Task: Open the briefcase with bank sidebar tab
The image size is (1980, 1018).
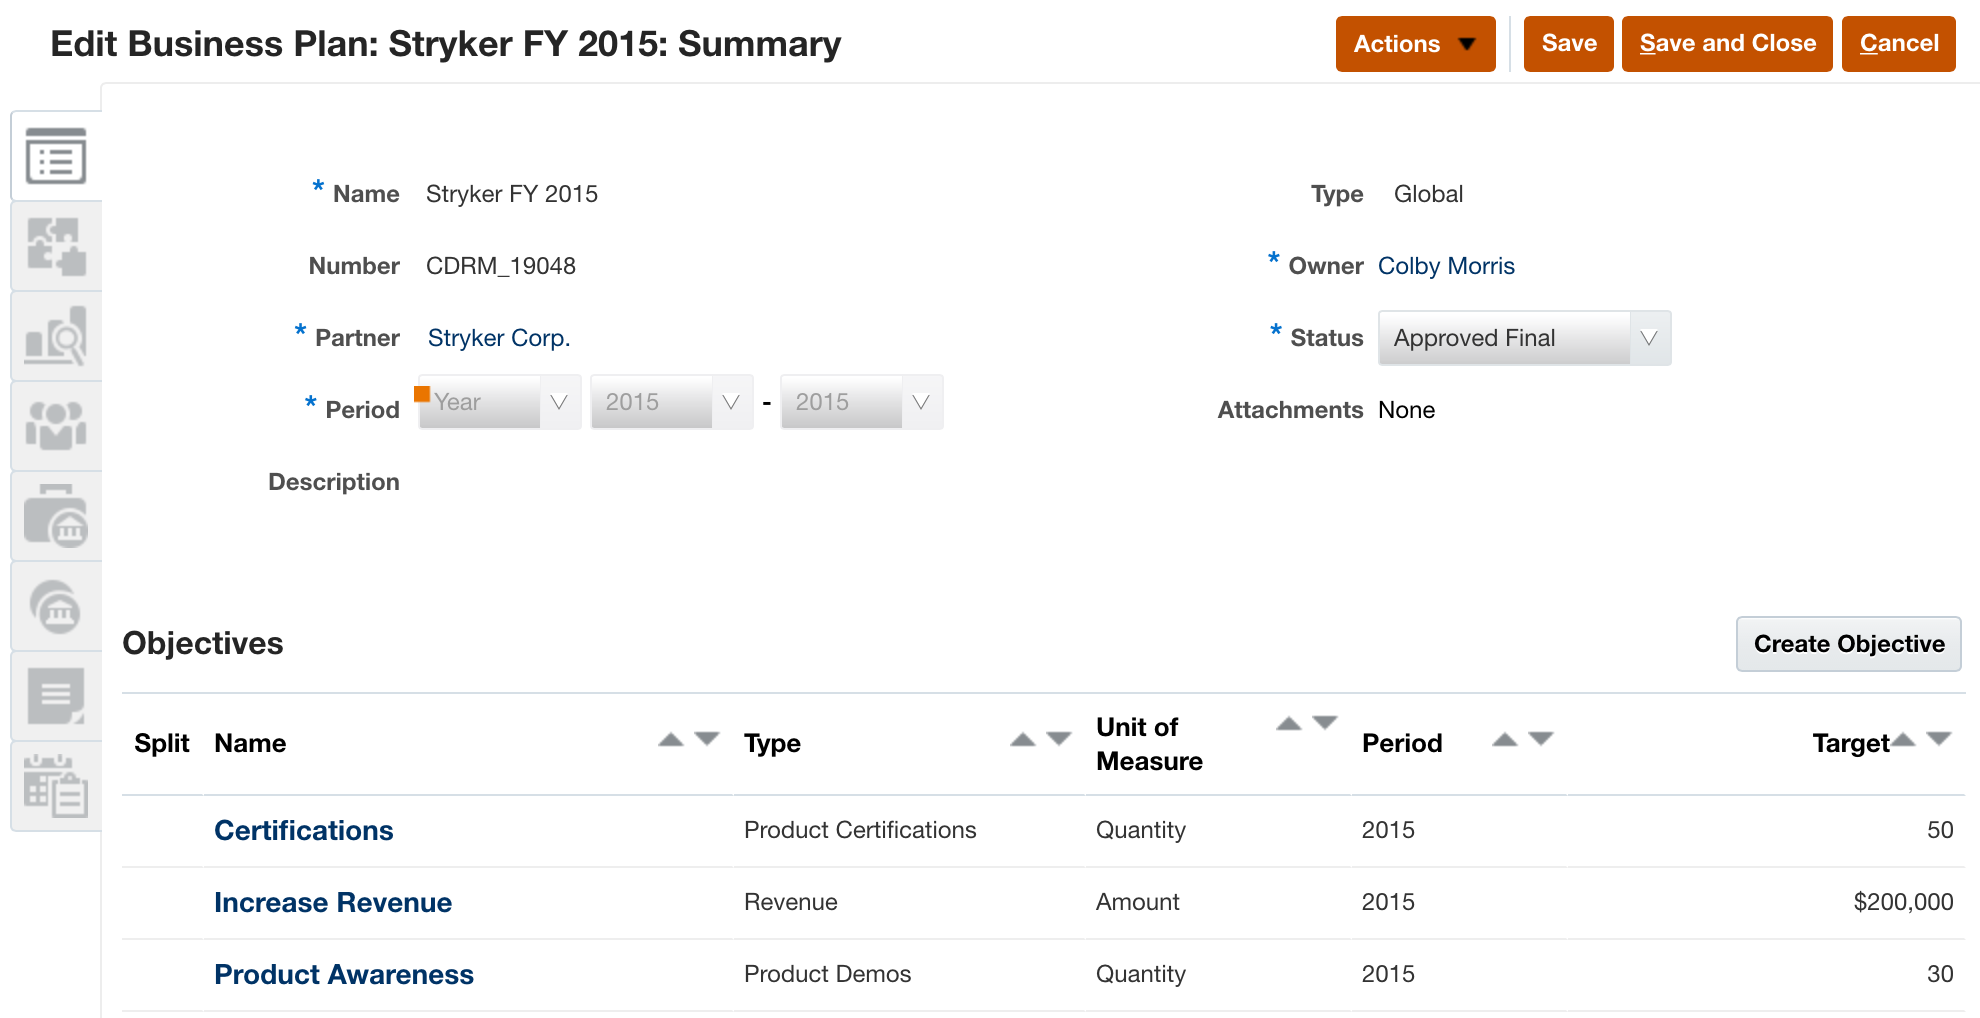Action: click(x=56, y=516)
